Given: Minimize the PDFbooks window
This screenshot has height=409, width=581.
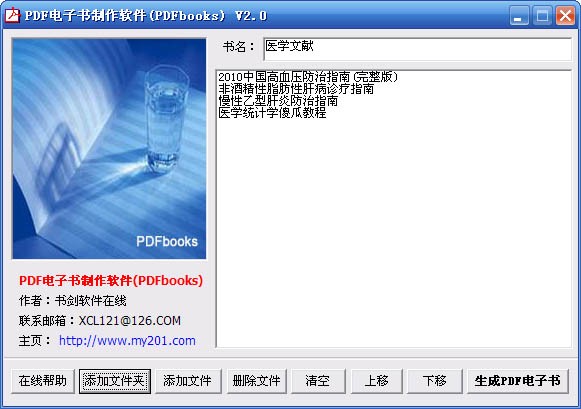Looking at the screenshot, I should pyautogui.click(x=519, y=16).
